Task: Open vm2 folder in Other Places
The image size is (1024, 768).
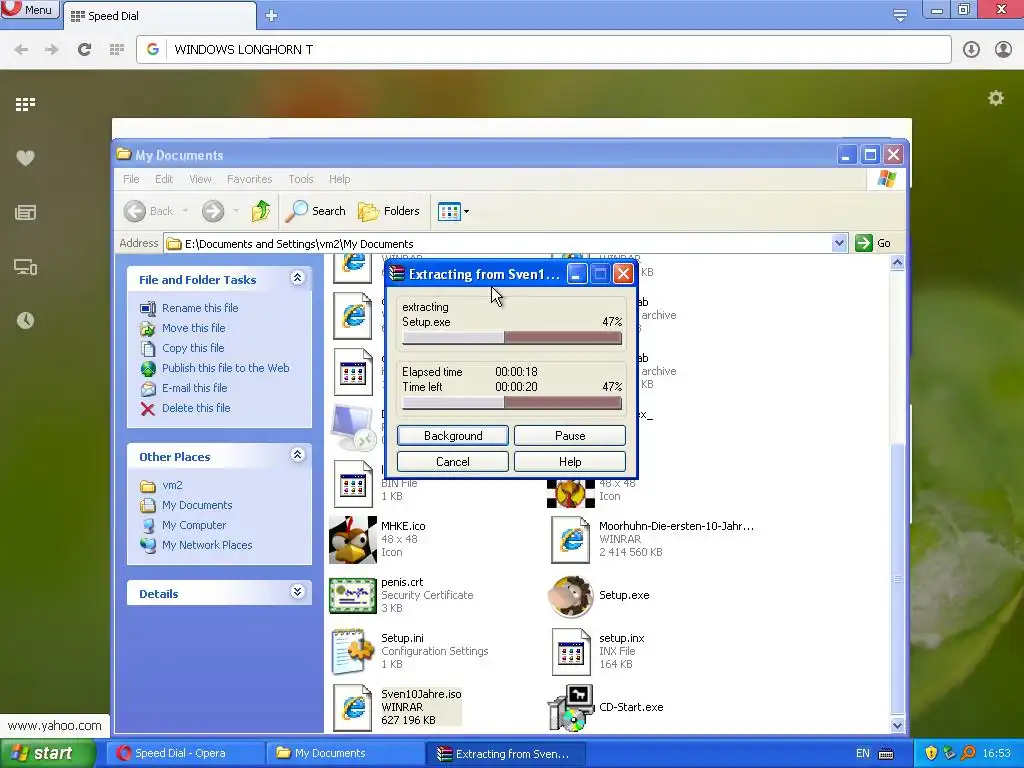Action: coord(172,485)
